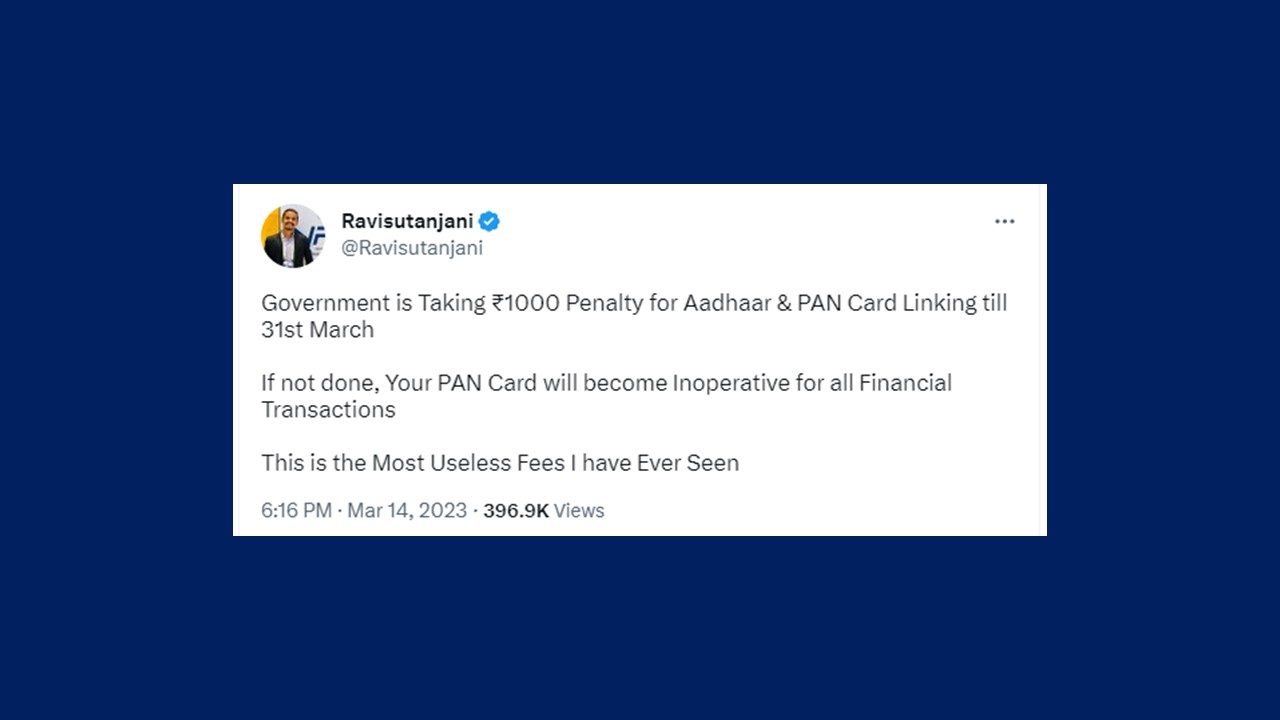Screen dimensions: 1280x720
Task: Open the three-dot More options menu
Action: tap(1004, 221)
